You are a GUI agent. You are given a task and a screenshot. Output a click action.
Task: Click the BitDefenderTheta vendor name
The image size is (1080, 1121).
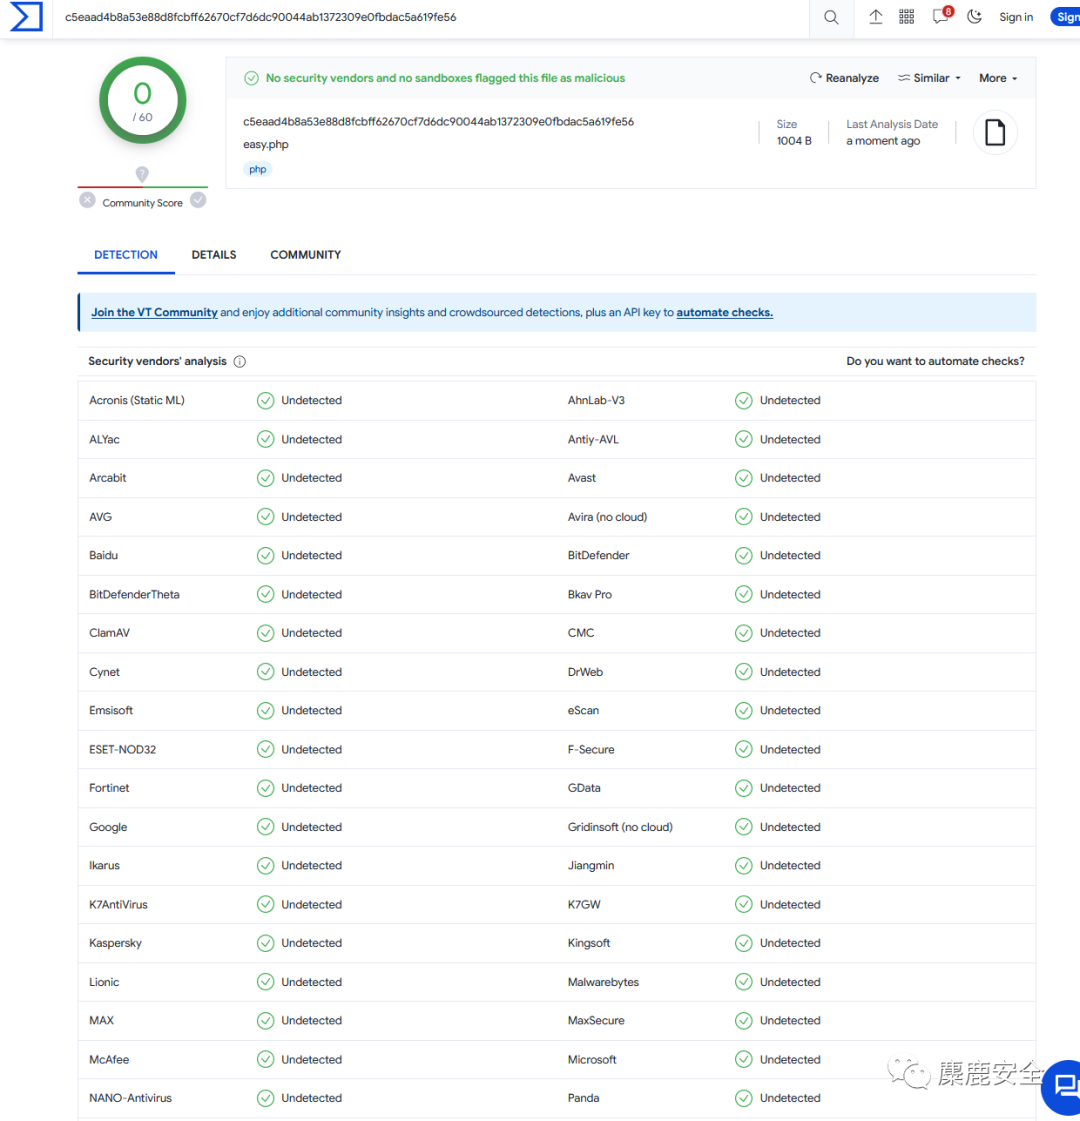click(134, 594)
